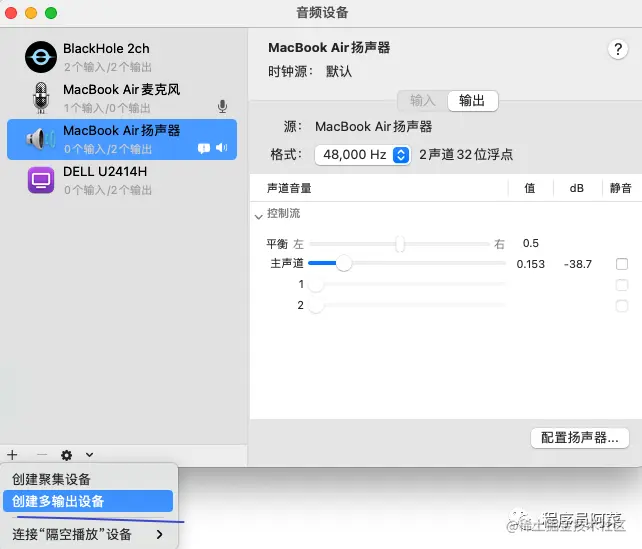The width and height of the screenshot is (642, 549).
Task: Open the gear action menu
Action: click(x=66, y=455)
